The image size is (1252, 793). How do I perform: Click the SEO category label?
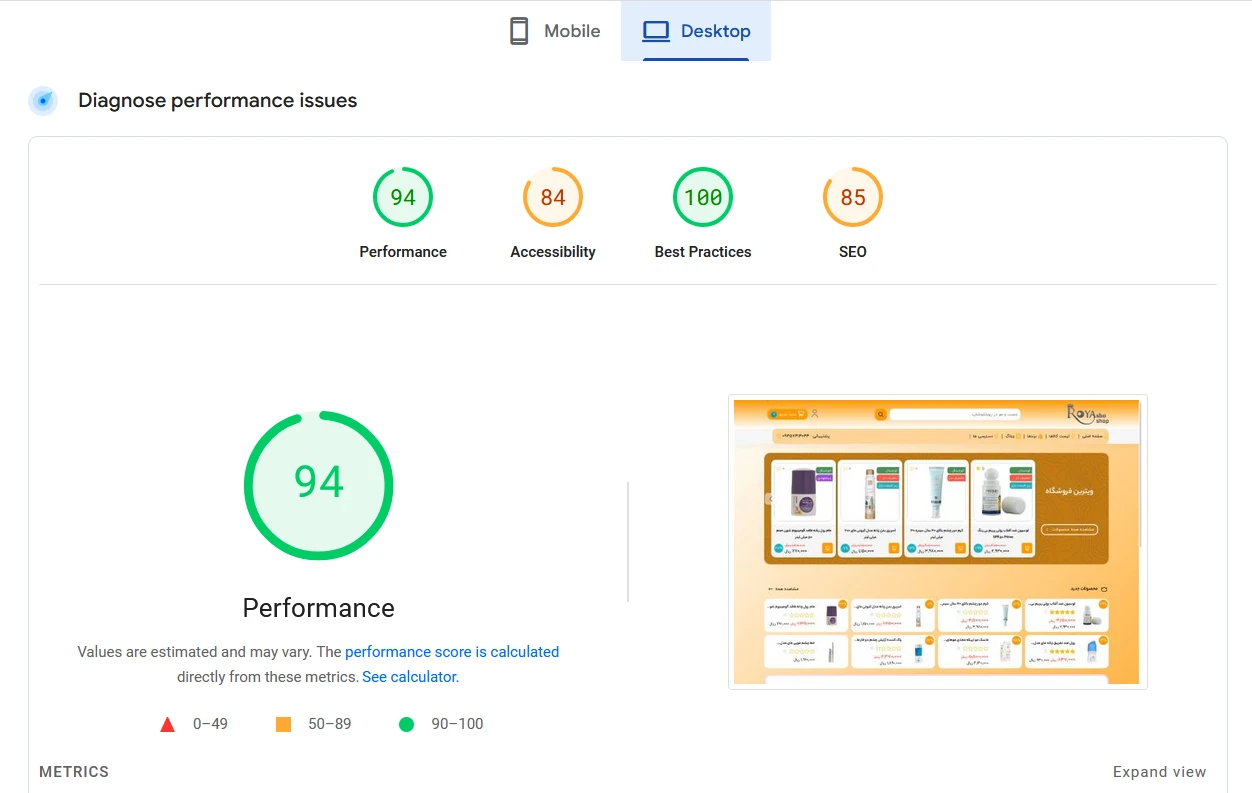pos(853,252)
